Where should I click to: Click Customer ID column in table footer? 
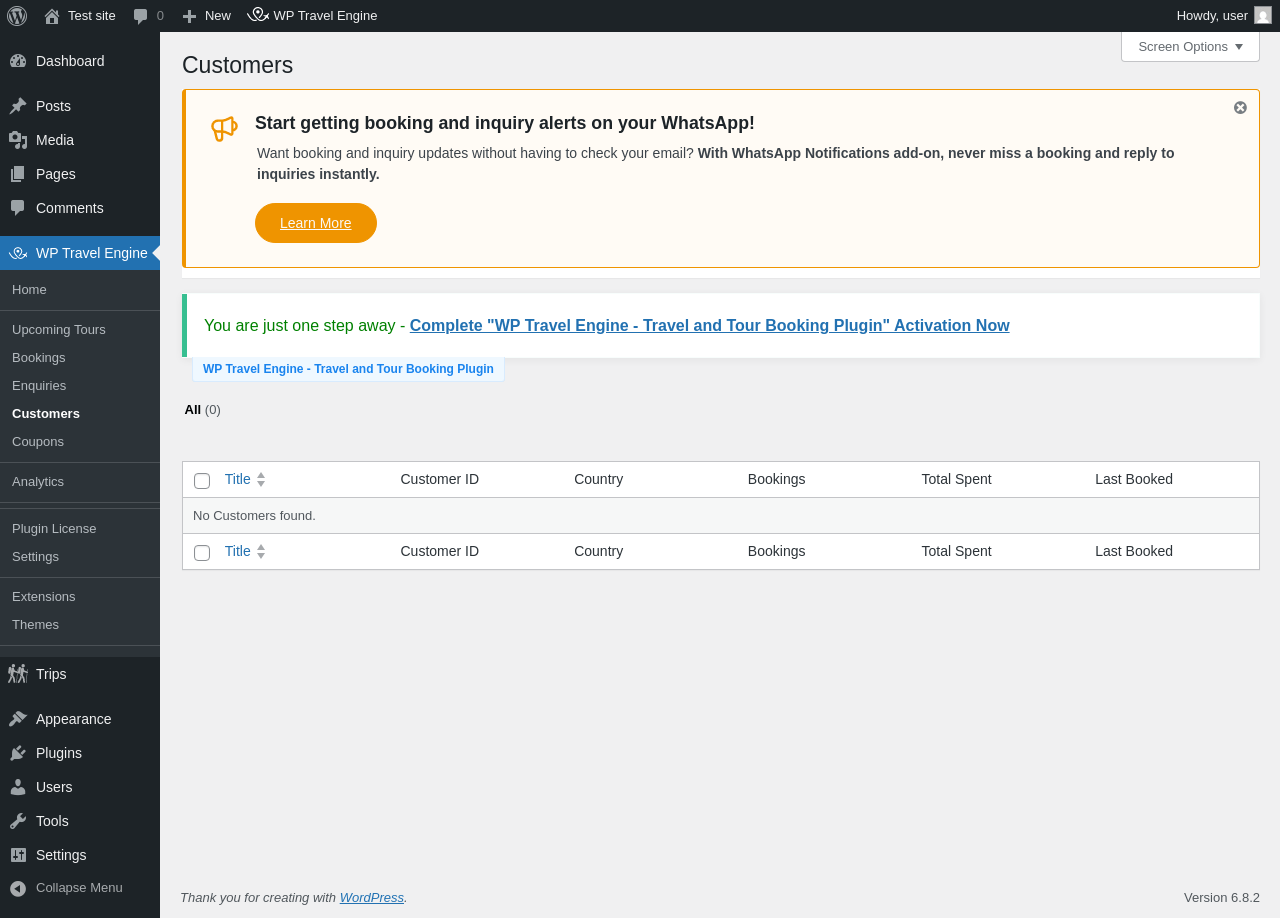[440, 551]
